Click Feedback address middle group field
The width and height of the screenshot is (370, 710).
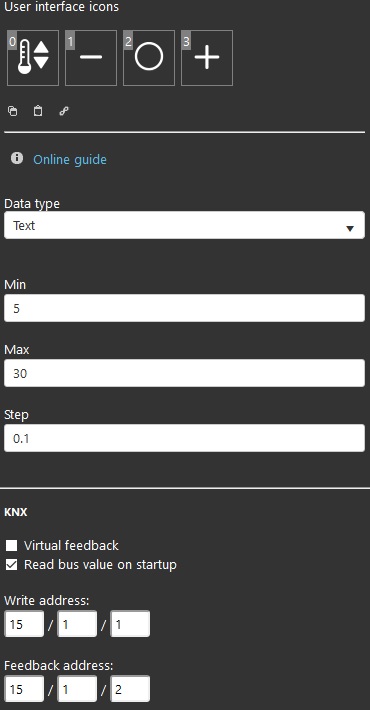coord(77,689)
